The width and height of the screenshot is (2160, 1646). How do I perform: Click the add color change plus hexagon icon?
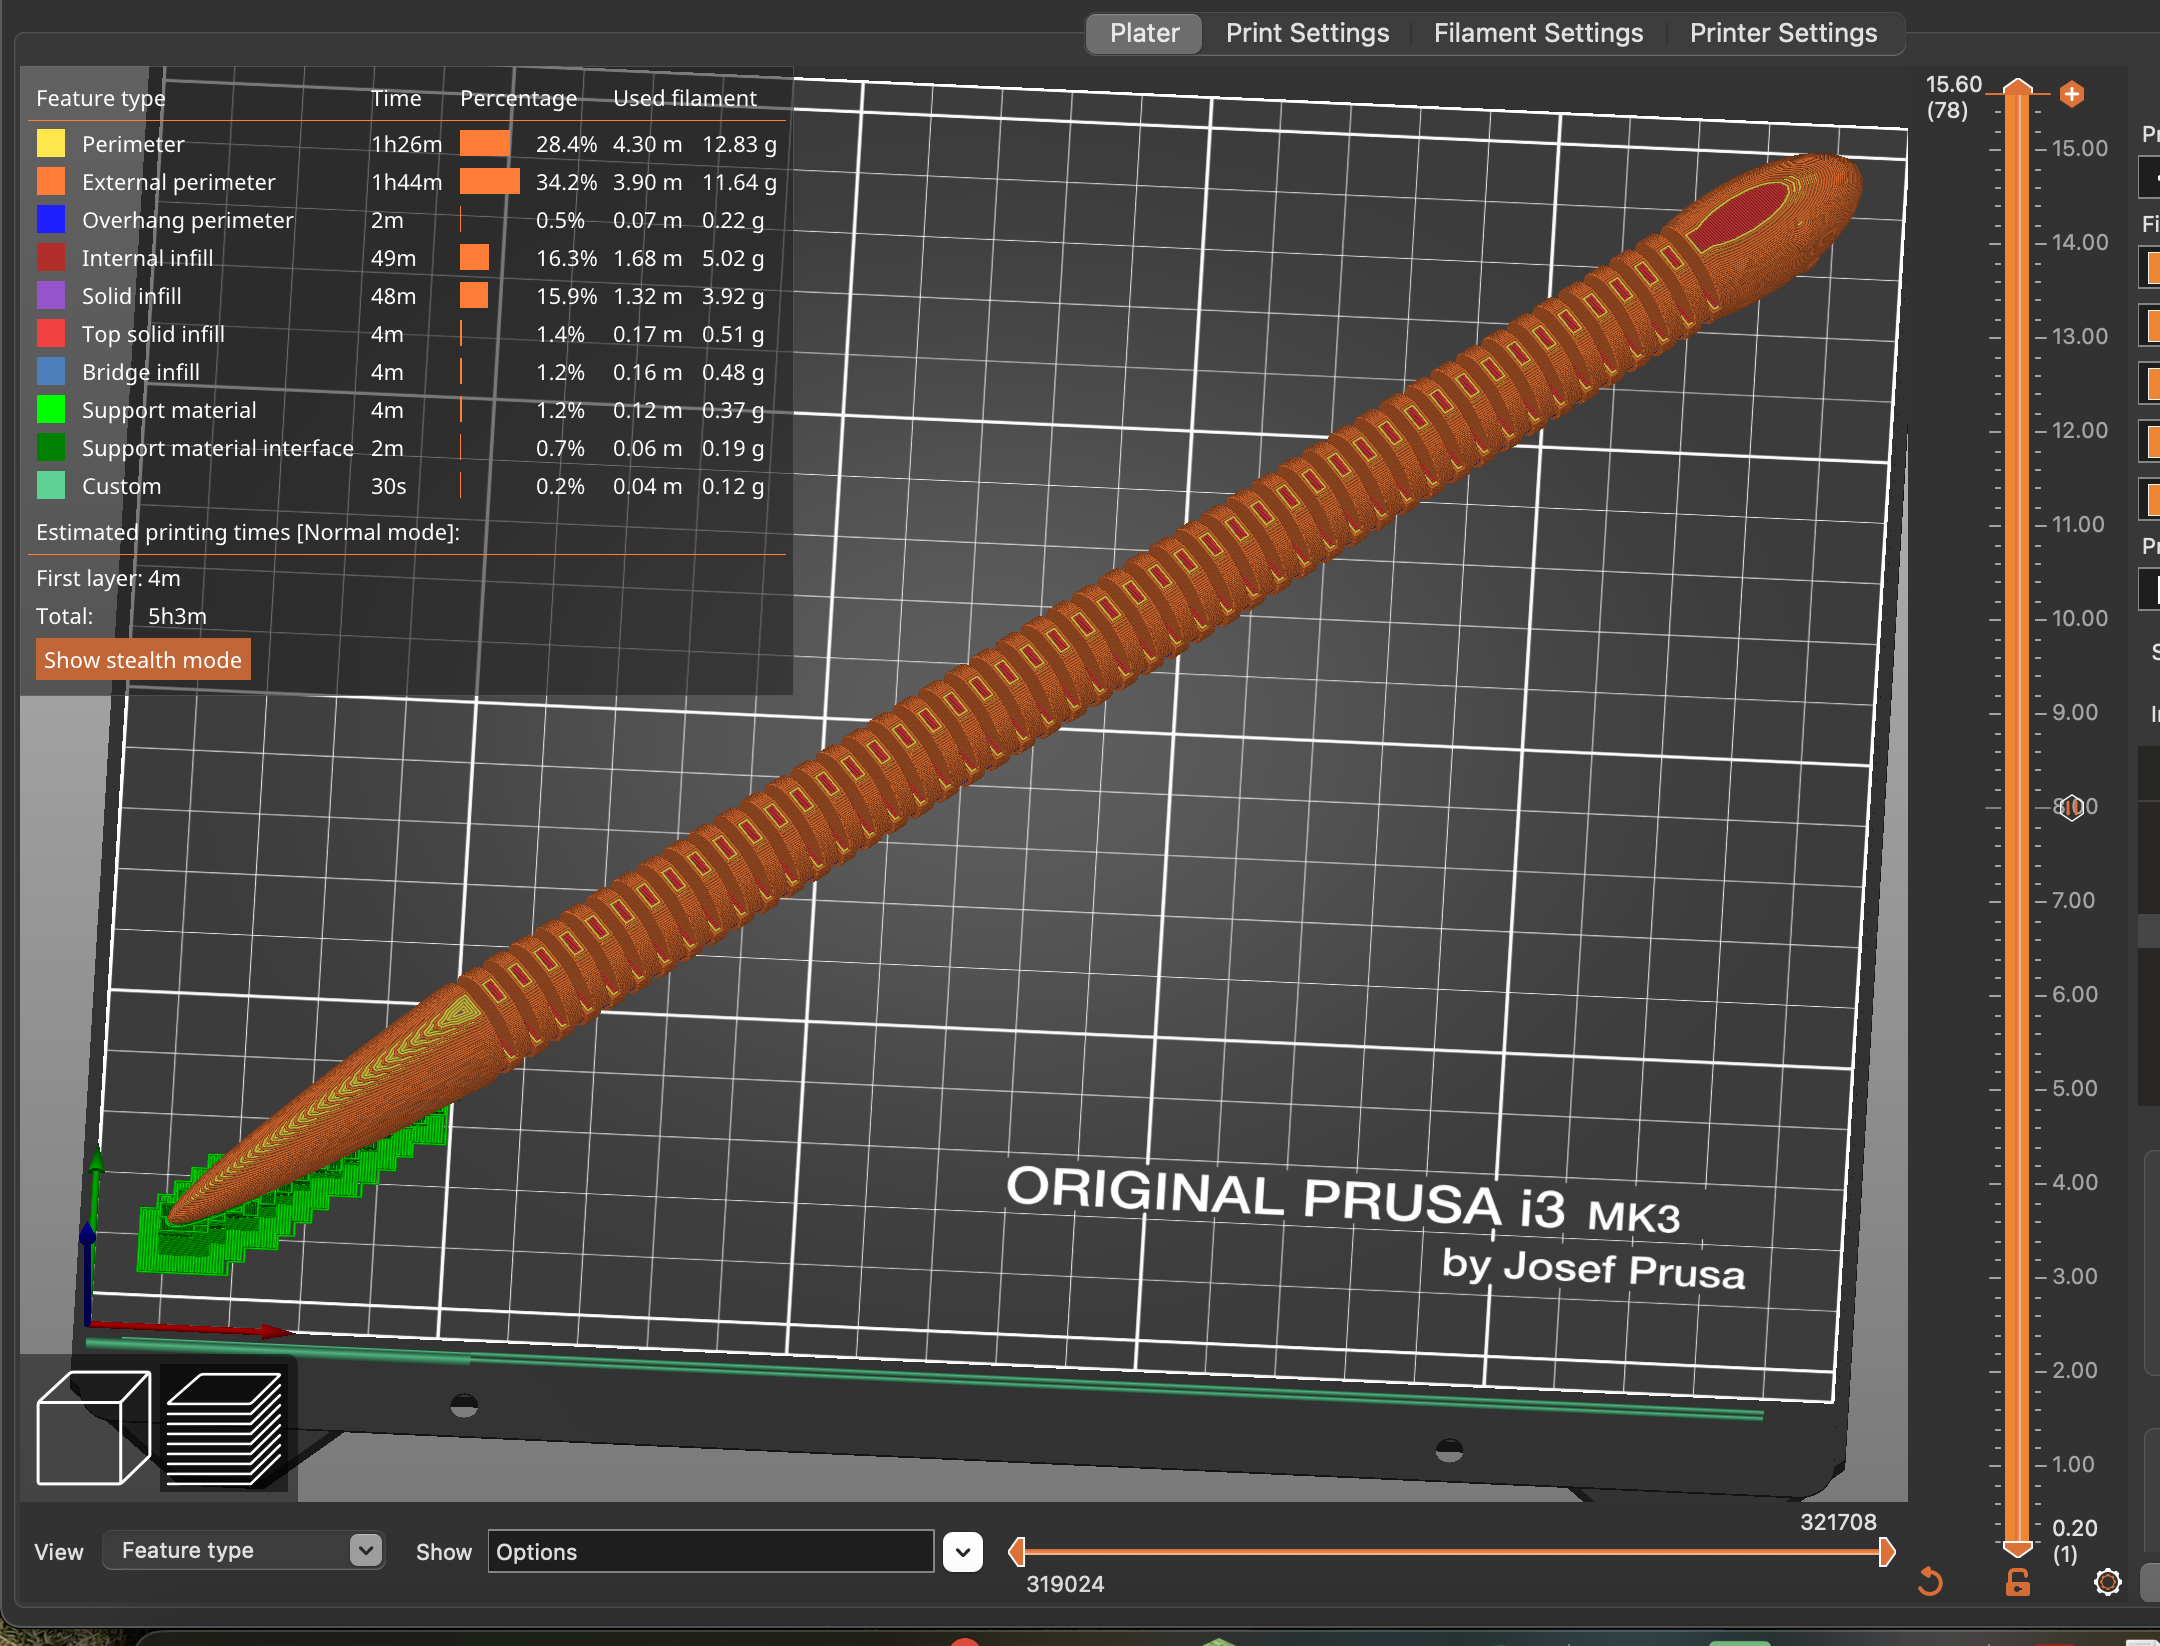coord(2072,94)
